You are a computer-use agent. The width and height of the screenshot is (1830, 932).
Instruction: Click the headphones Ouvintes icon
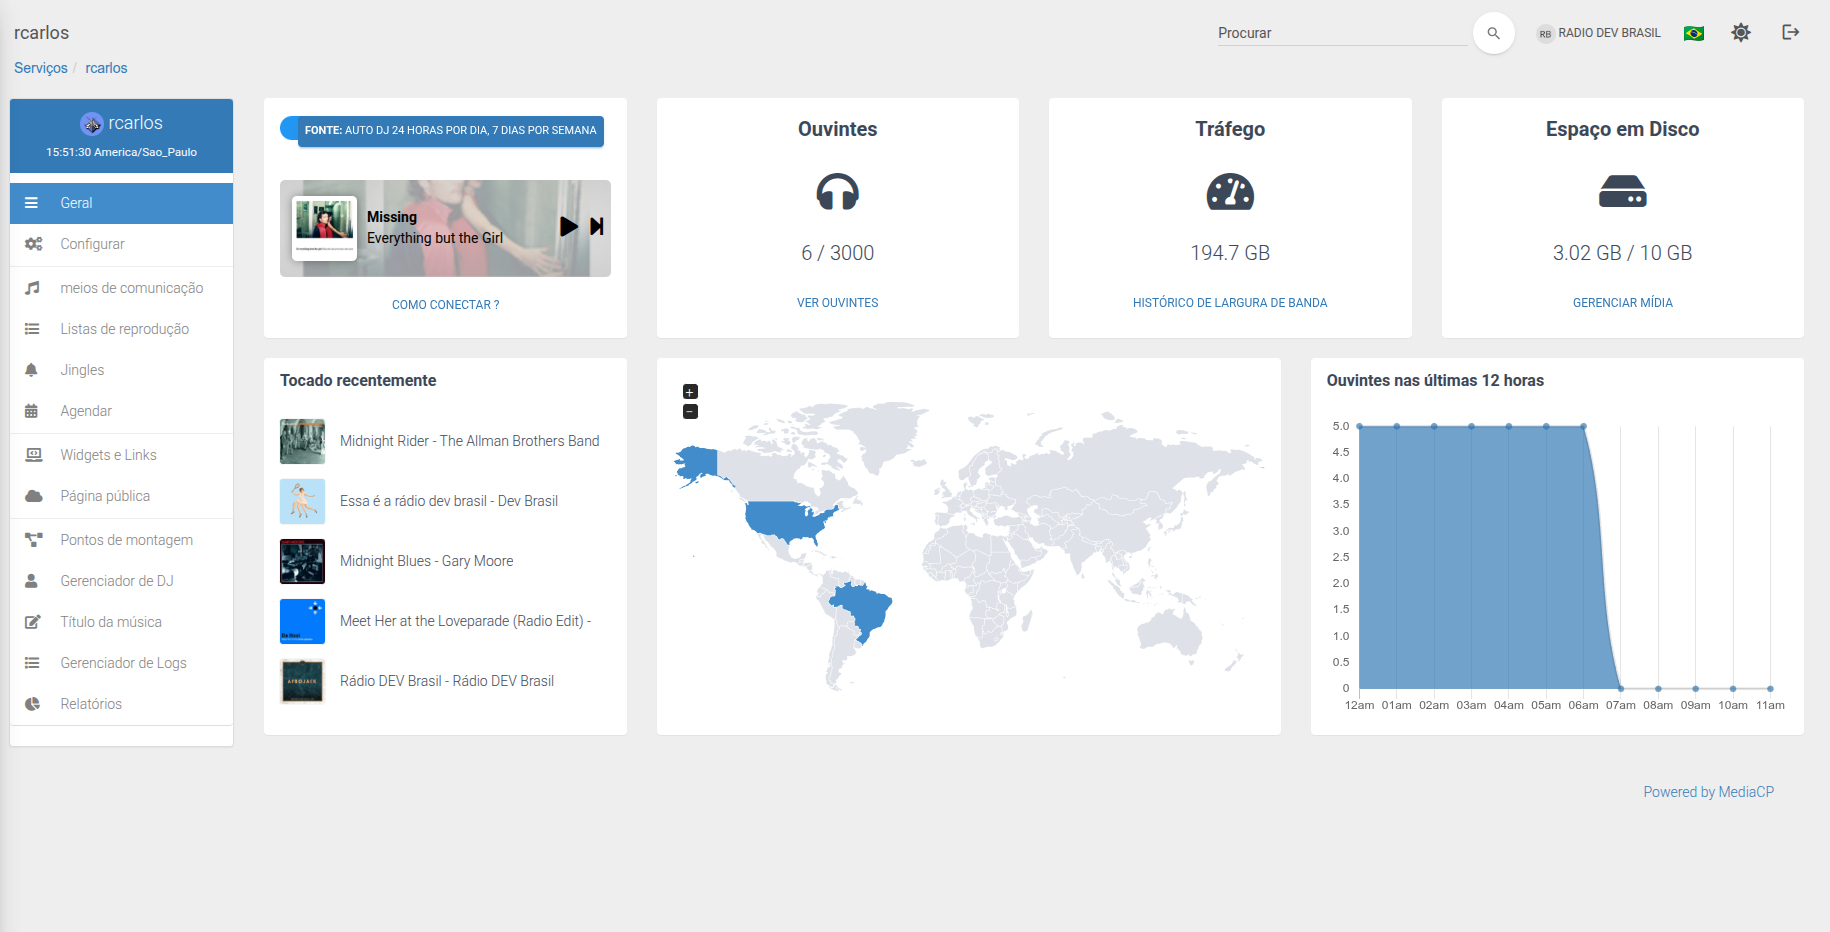pyautogui.click(x=837, y=192)
